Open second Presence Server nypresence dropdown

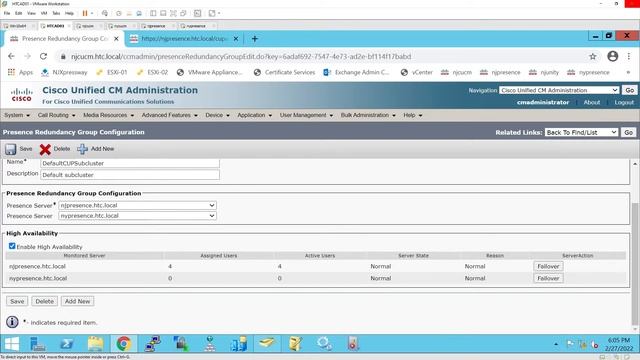pyautogui.click(x=137, y=216)
